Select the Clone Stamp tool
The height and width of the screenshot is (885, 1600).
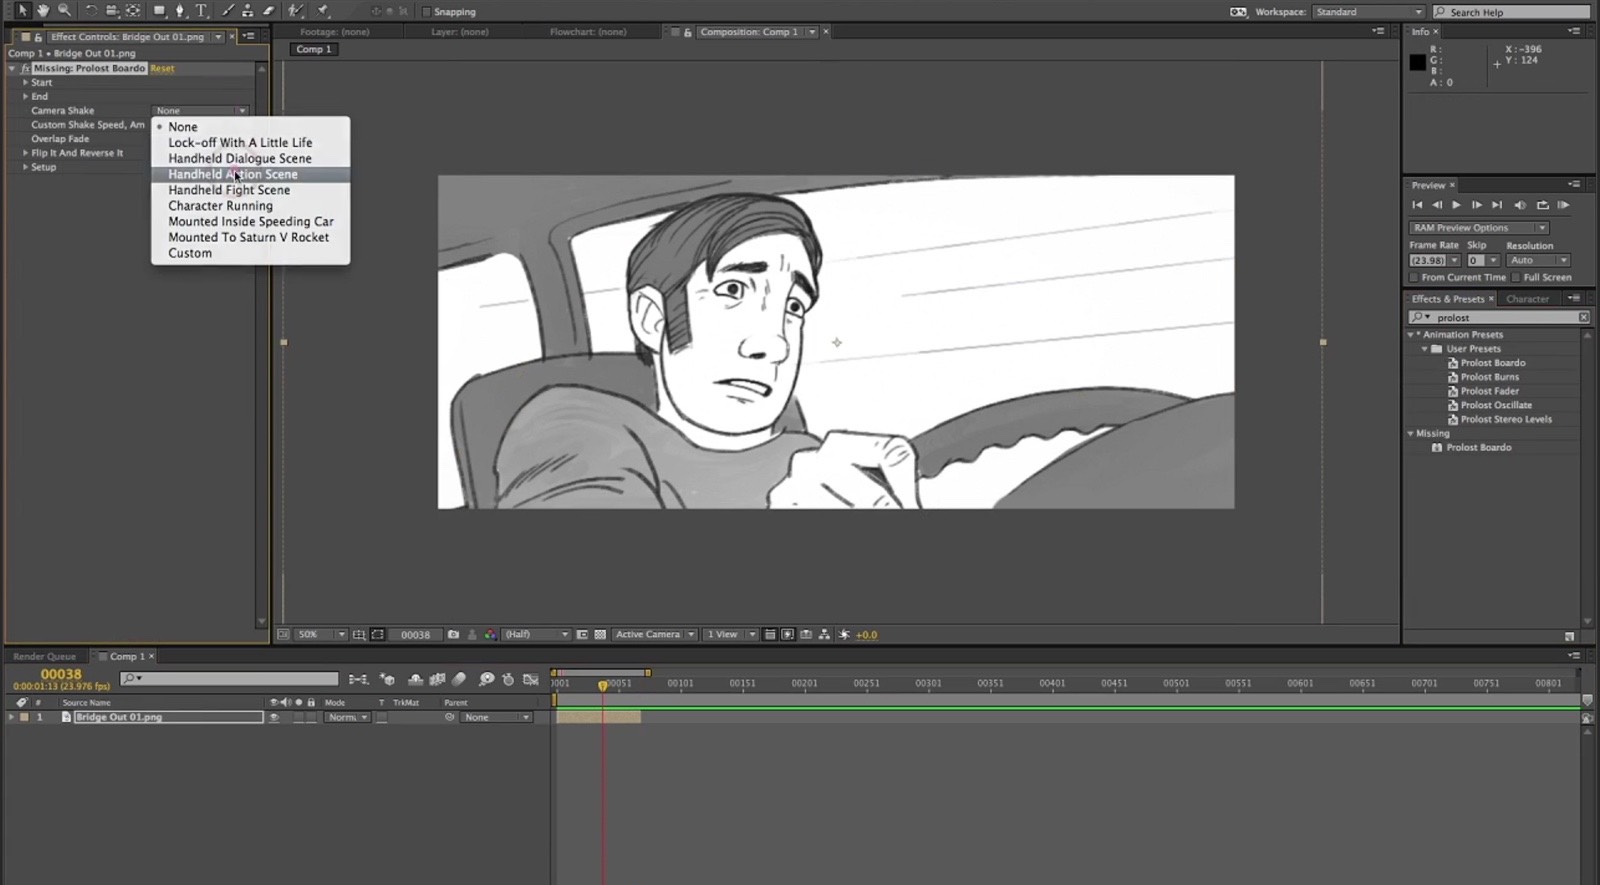click(247, 11)
